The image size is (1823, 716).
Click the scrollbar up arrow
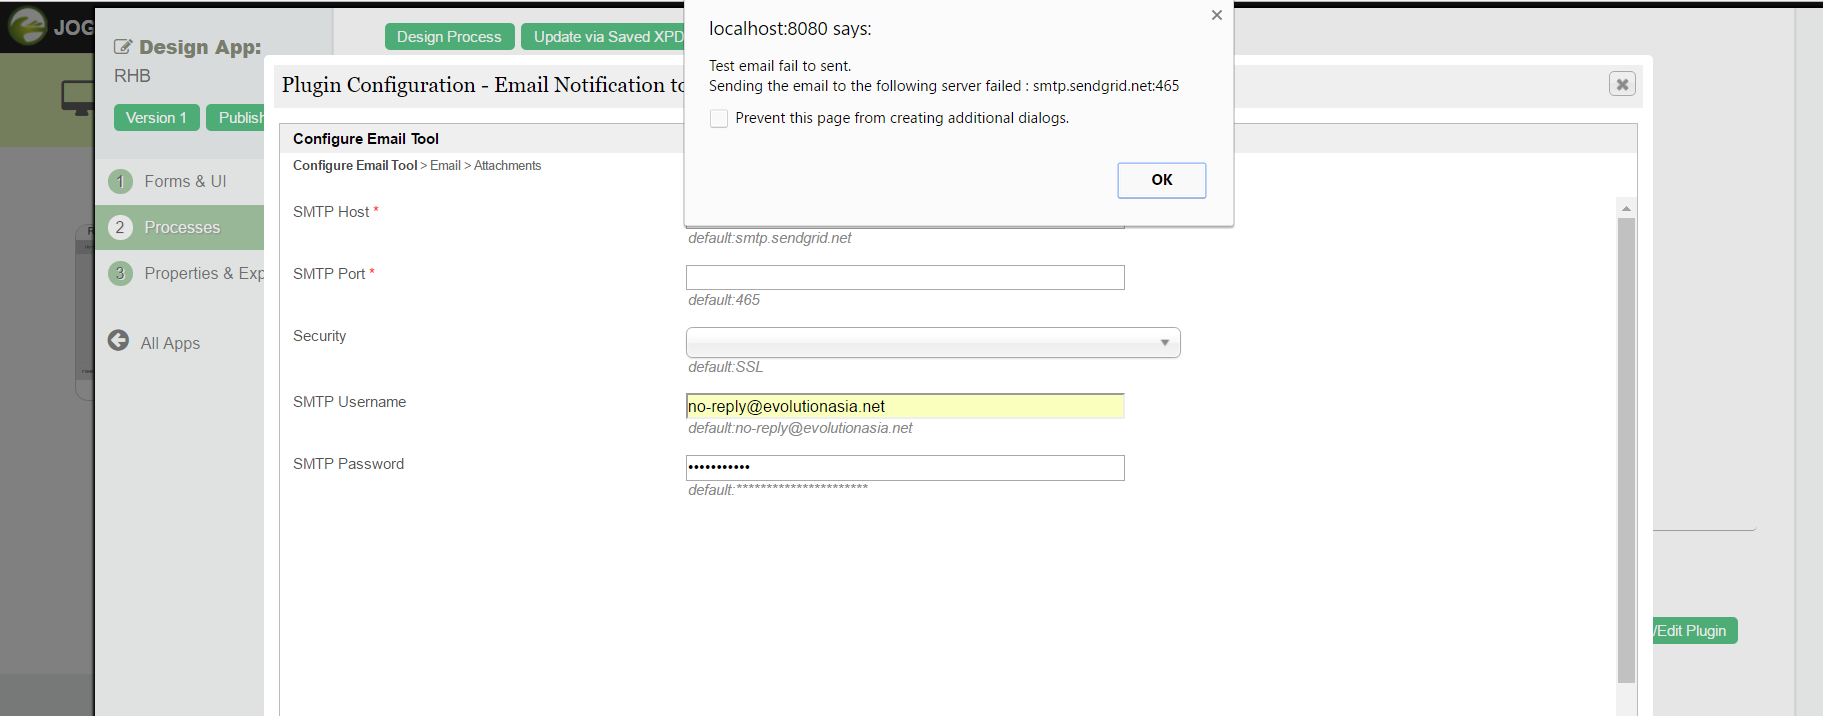1626,208
